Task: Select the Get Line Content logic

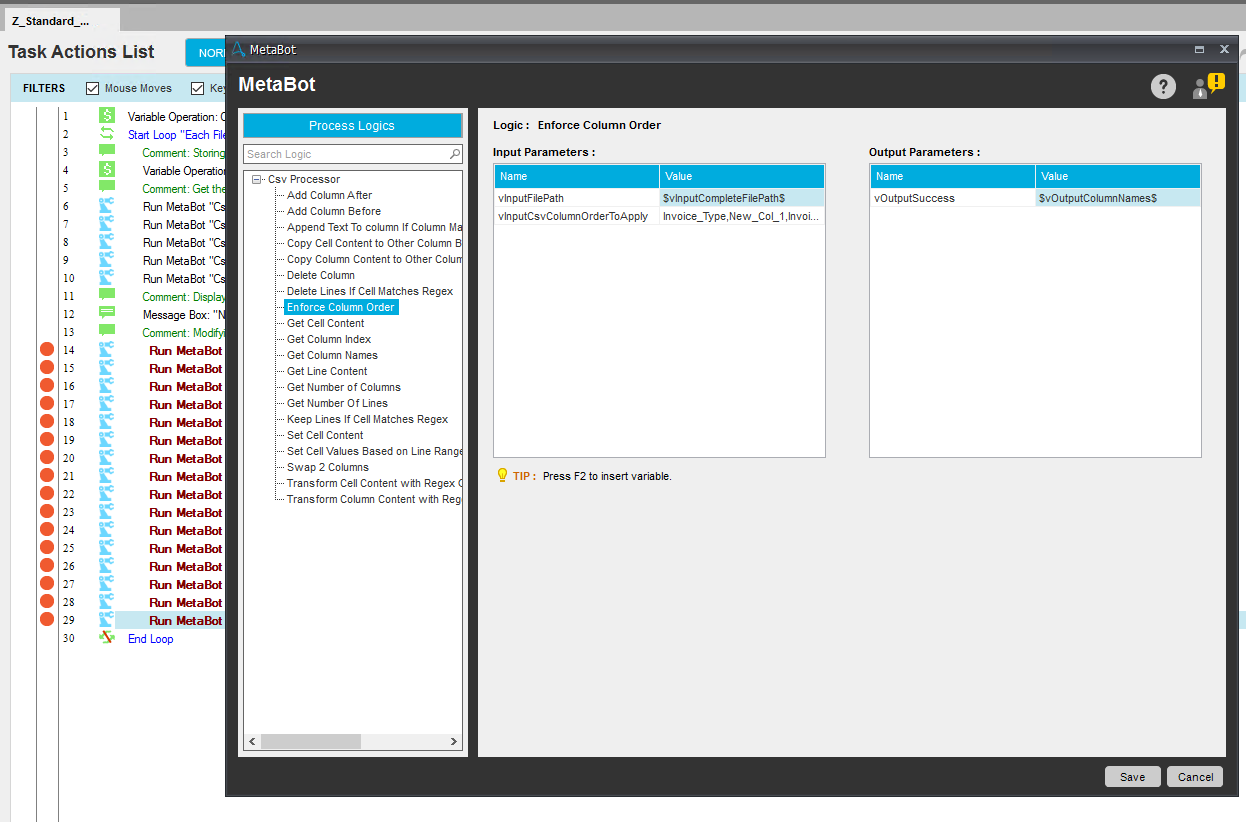Action: 327,371
